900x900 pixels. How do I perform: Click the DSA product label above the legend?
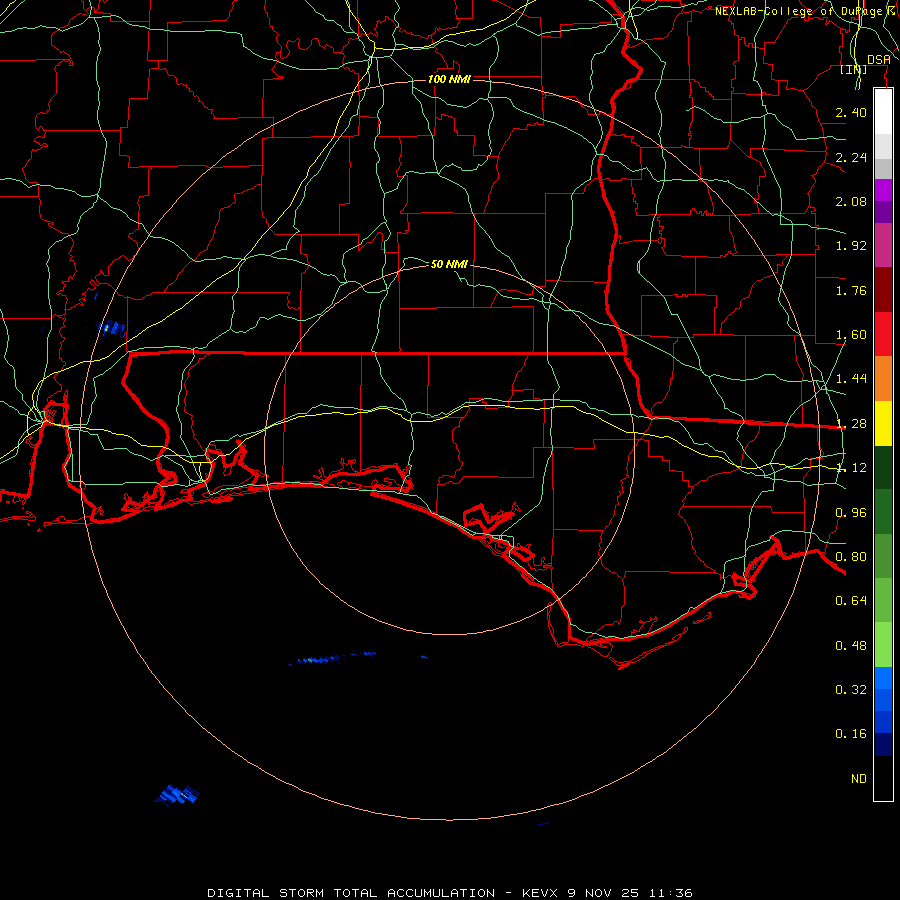[x=879, y=60]
